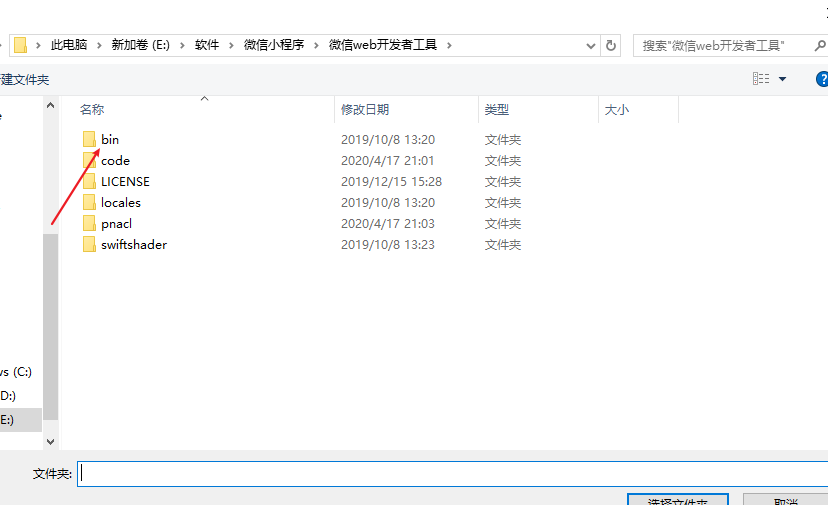Click swiftshader folder name
828x505 pixels.
tap(134, 245)
